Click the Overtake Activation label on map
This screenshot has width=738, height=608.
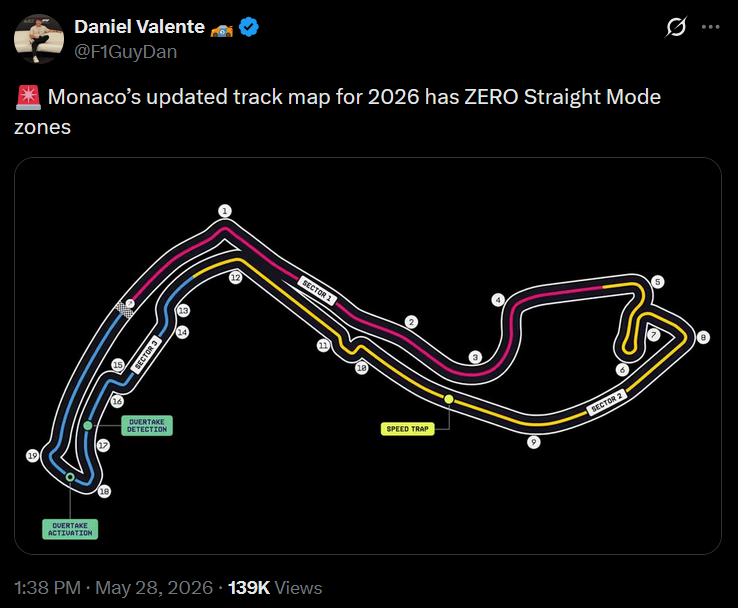(70, 529)
